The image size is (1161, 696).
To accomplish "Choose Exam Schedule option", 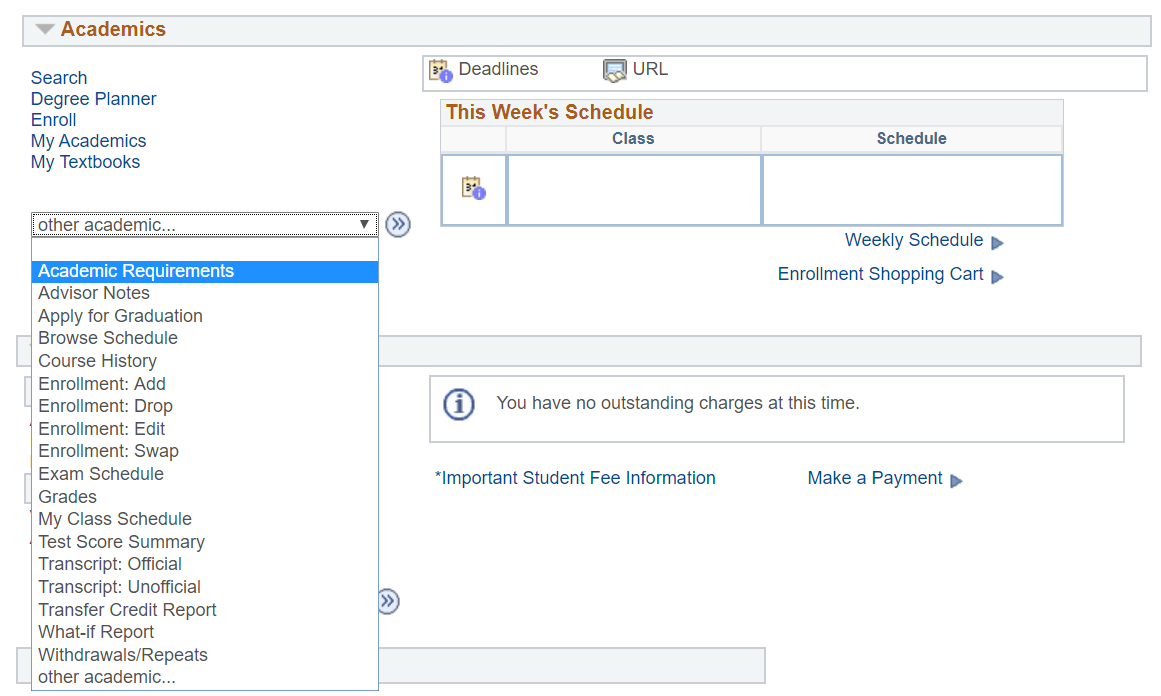I will 204,474.
